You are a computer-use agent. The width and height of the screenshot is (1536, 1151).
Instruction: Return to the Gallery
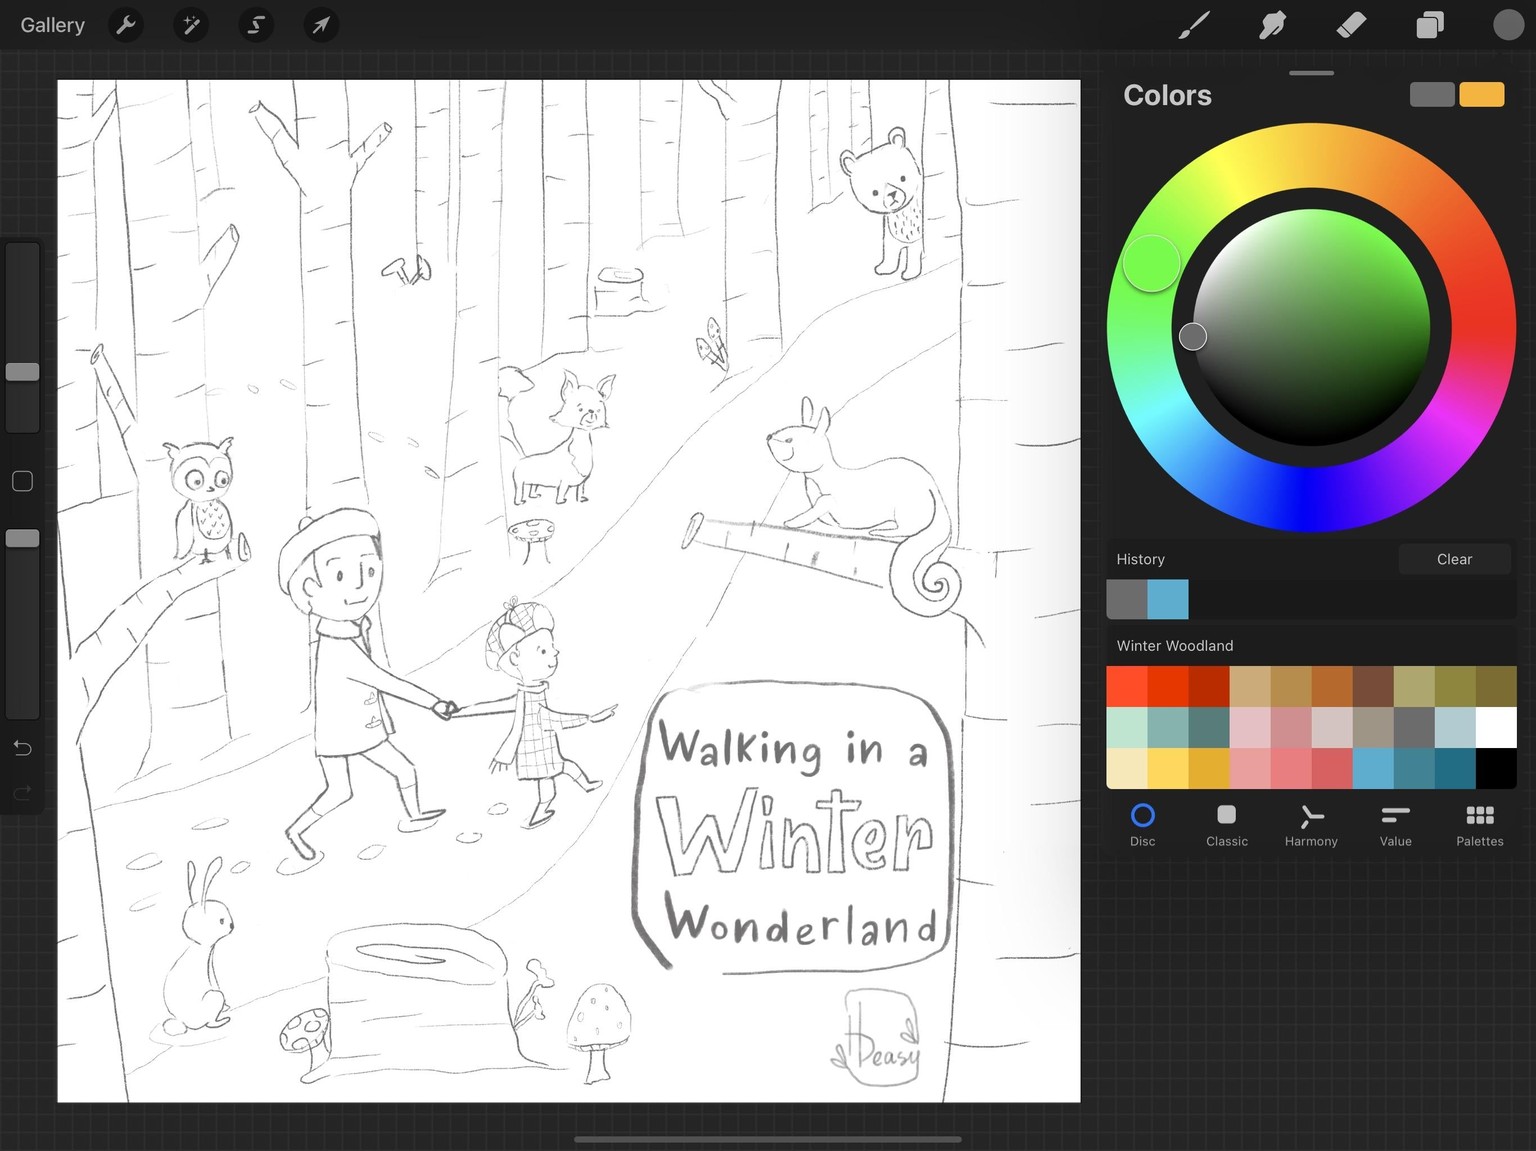click(x=52, y=25)
